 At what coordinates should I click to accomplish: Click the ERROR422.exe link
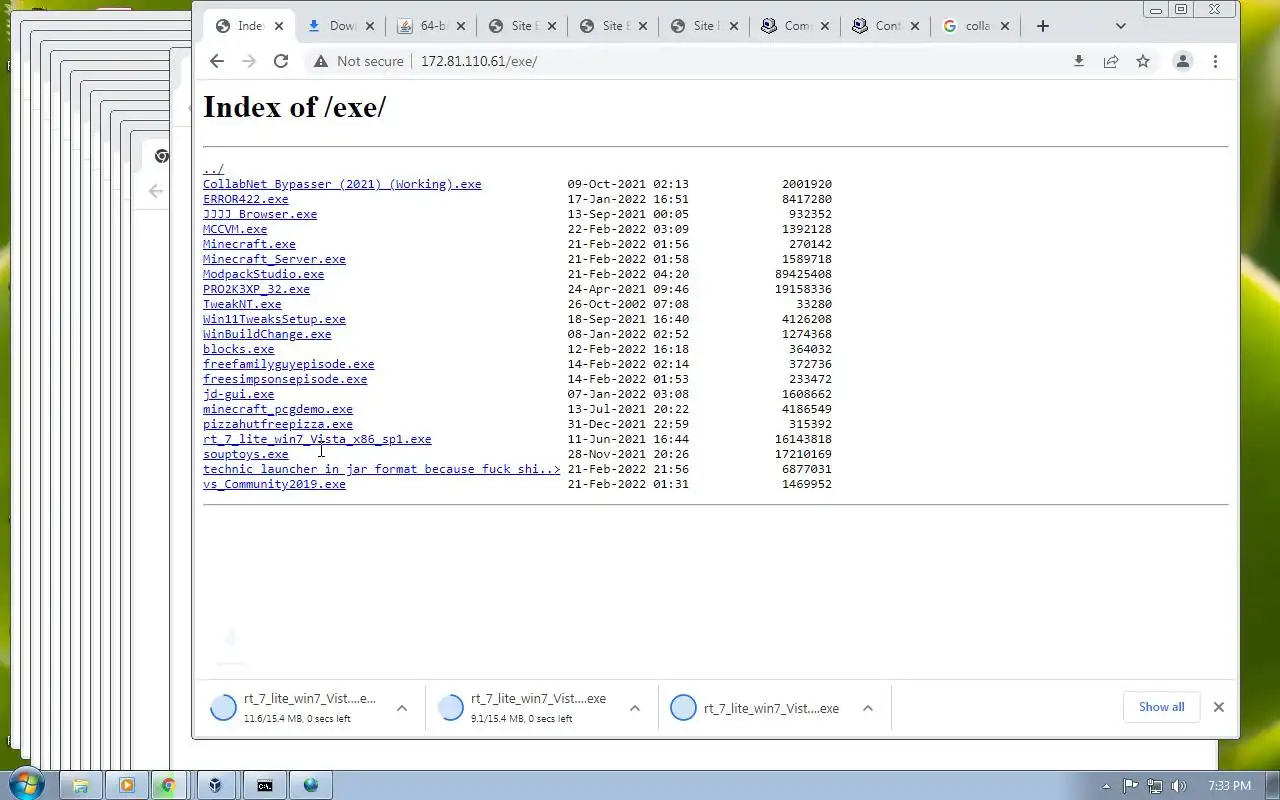(245, 199)
